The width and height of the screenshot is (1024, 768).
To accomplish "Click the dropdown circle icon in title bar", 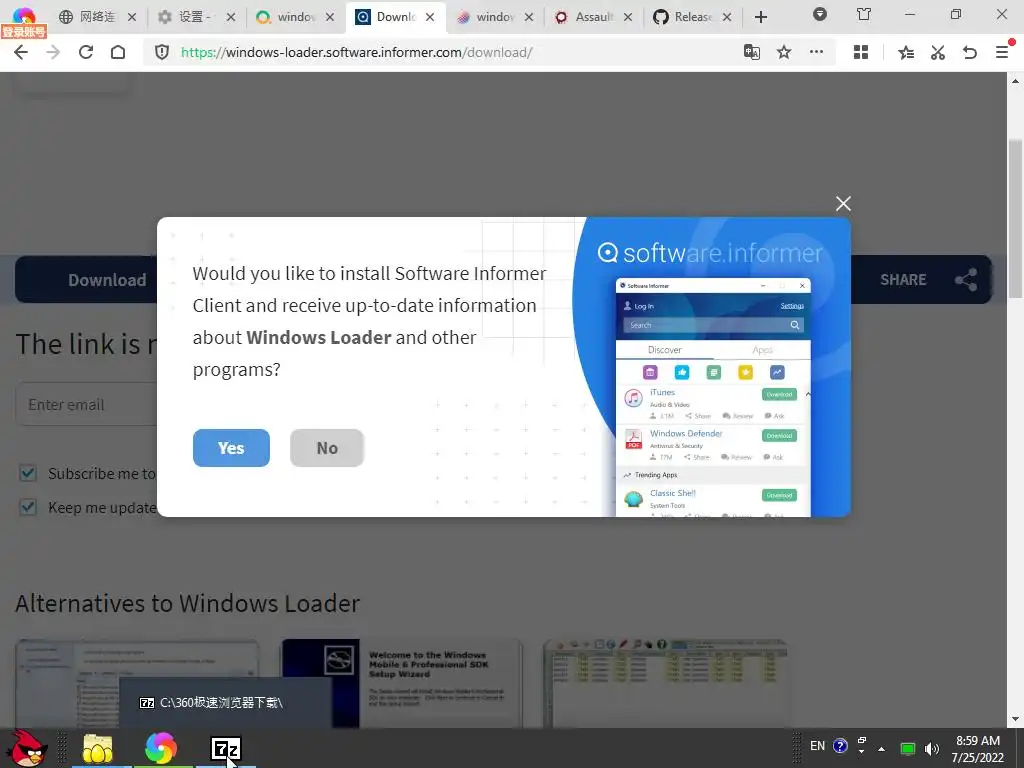I will 820,14.
